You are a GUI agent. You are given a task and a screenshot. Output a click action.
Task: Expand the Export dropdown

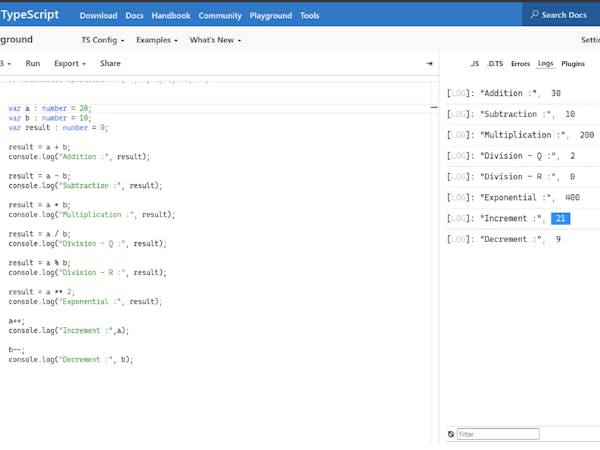[70, 64]
